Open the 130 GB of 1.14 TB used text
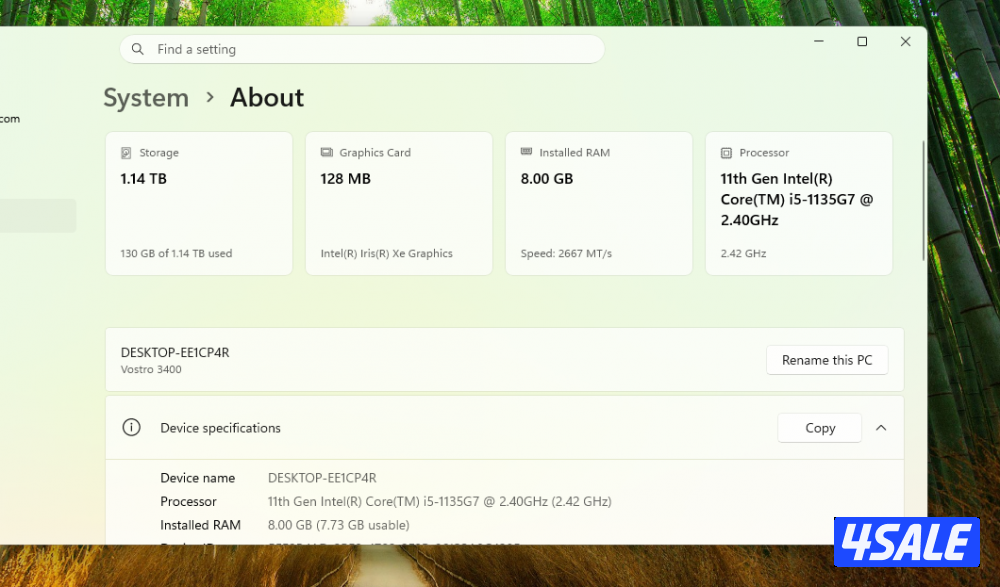 click(x=176, y=254)
